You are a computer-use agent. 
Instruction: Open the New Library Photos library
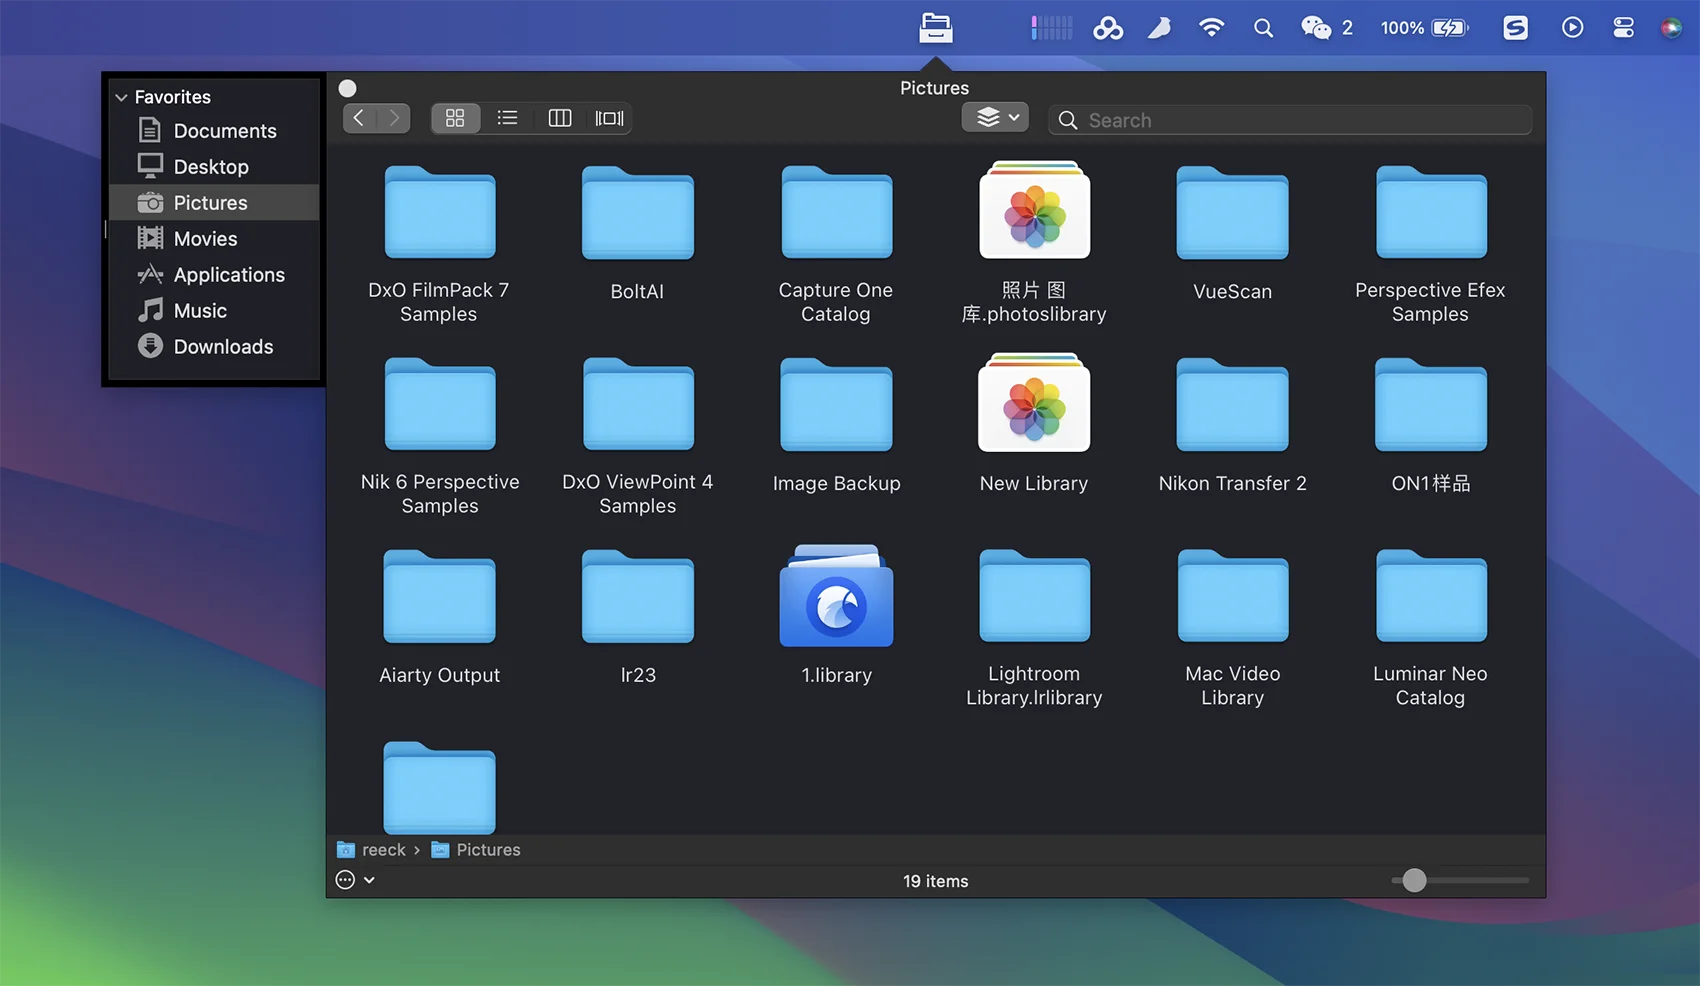tap(1034, 402)
